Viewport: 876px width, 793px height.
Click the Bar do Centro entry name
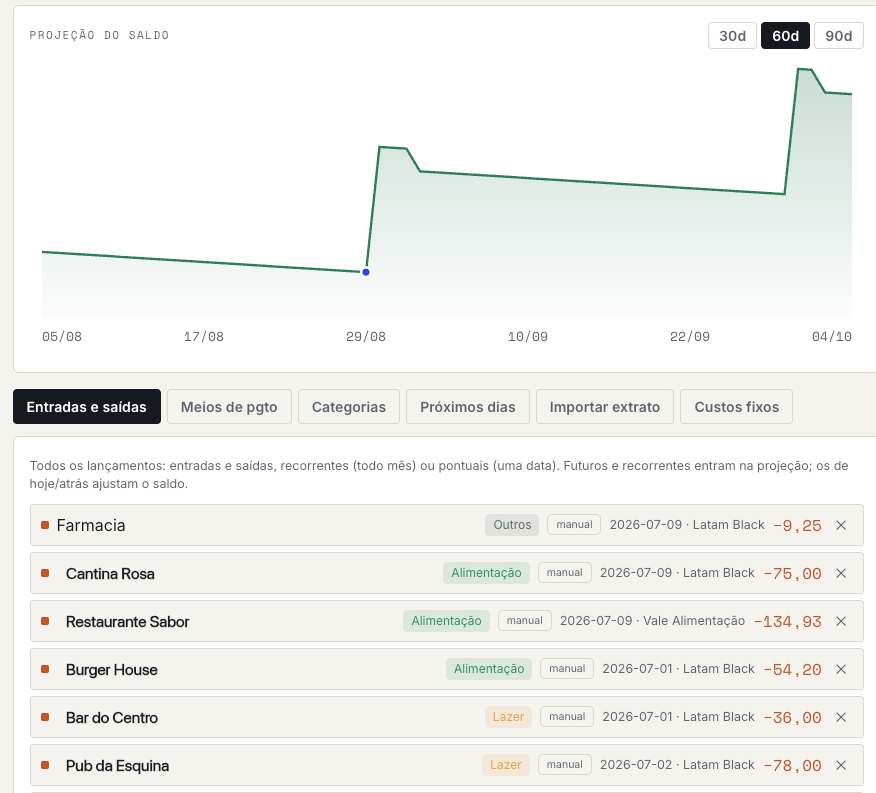click(x=112, y=718)
